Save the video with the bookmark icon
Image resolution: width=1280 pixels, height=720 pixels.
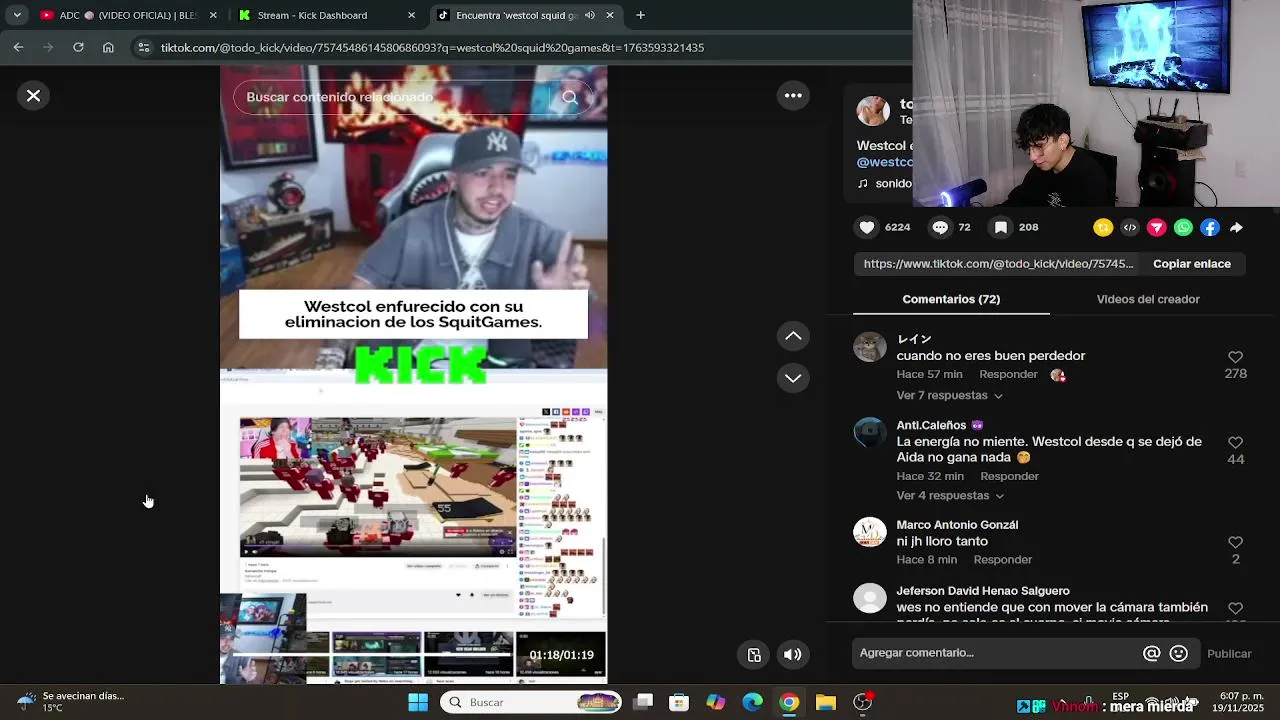[1000, 228]
